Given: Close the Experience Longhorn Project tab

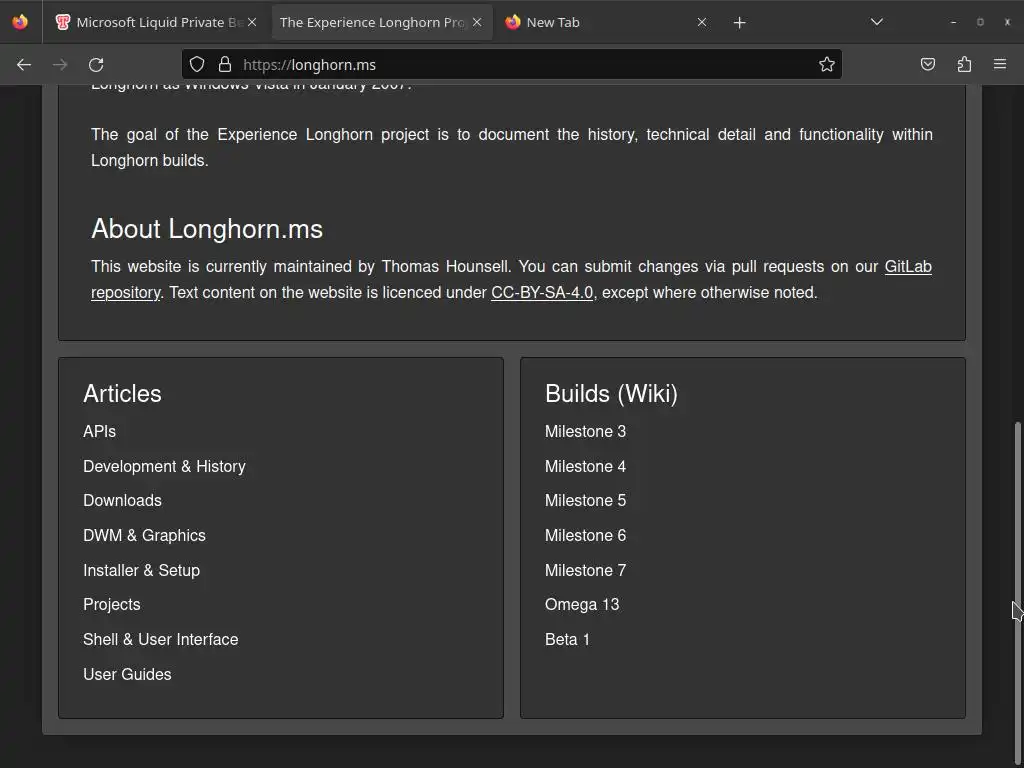Looking at the screenshot, I should point(477,22).
